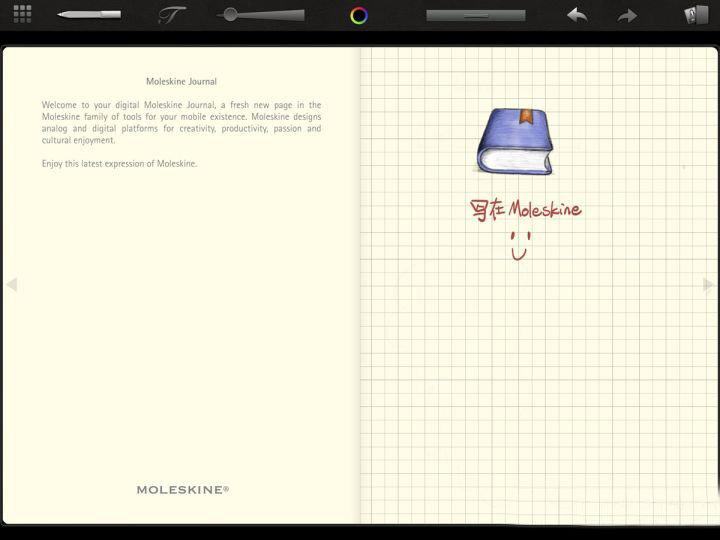Select the pencil drawing tool
The width and height of the screenshot is (720, 540).
pyautogui.click(x=89, y=15)
